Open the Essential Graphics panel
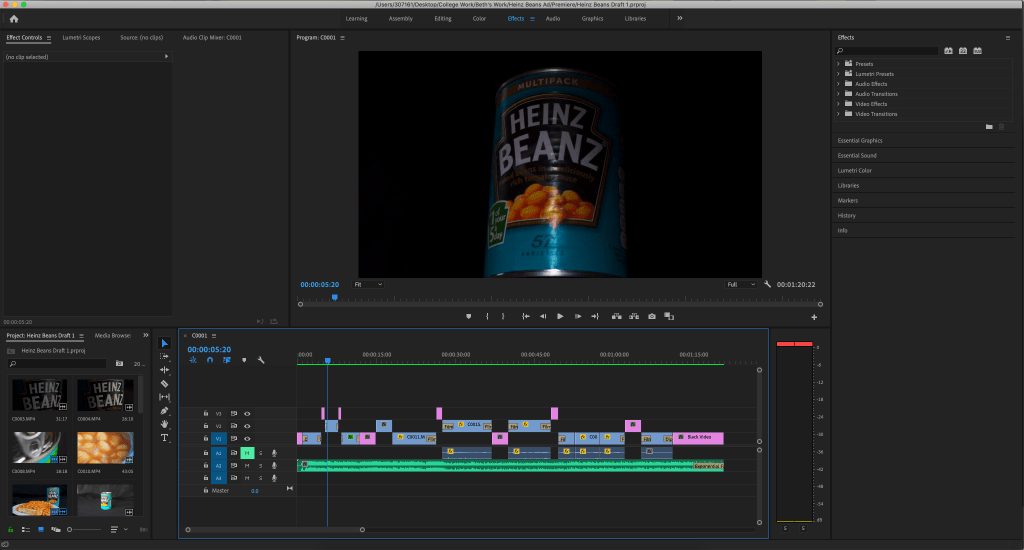 click(860, 141)
